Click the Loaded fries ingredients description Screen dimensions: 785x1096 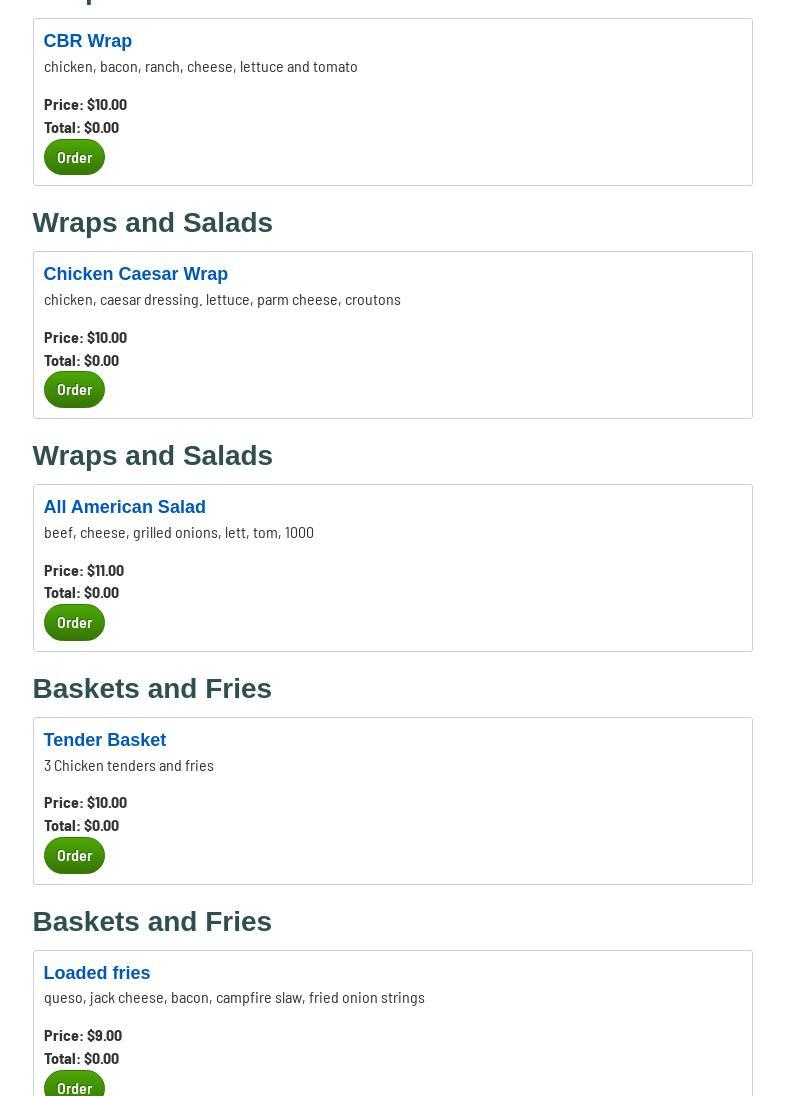coord(234,997)
